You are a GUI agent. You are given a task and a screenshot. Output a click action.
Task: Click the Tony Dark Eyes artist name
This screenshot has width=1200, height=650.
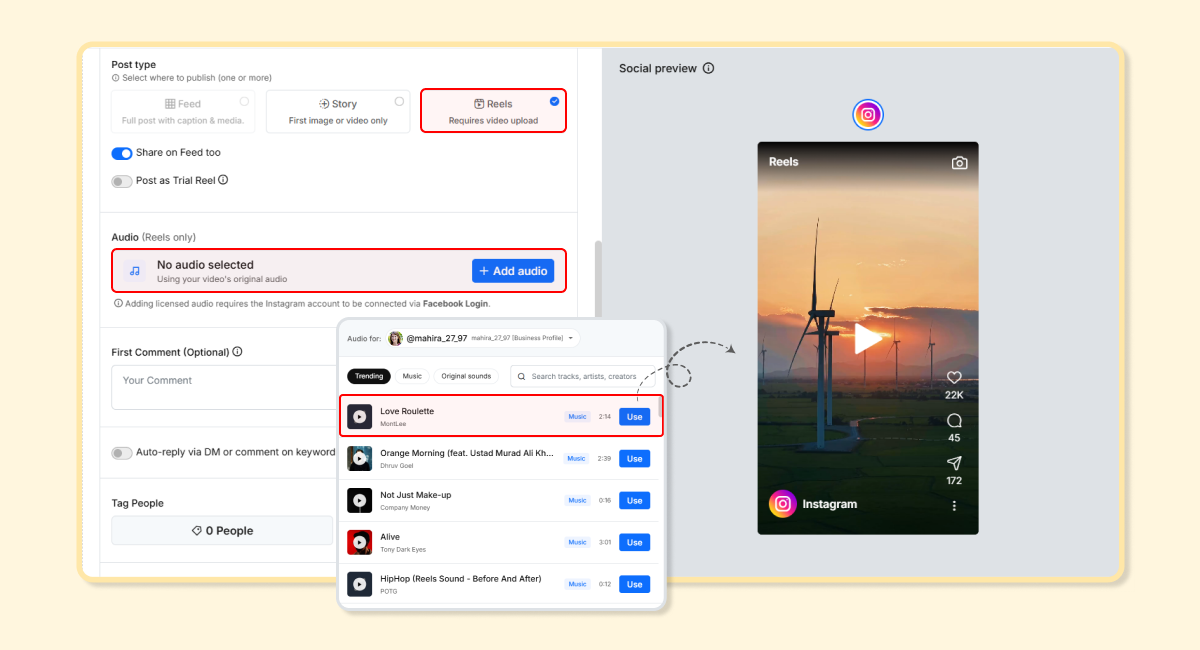tap(403, 550)
